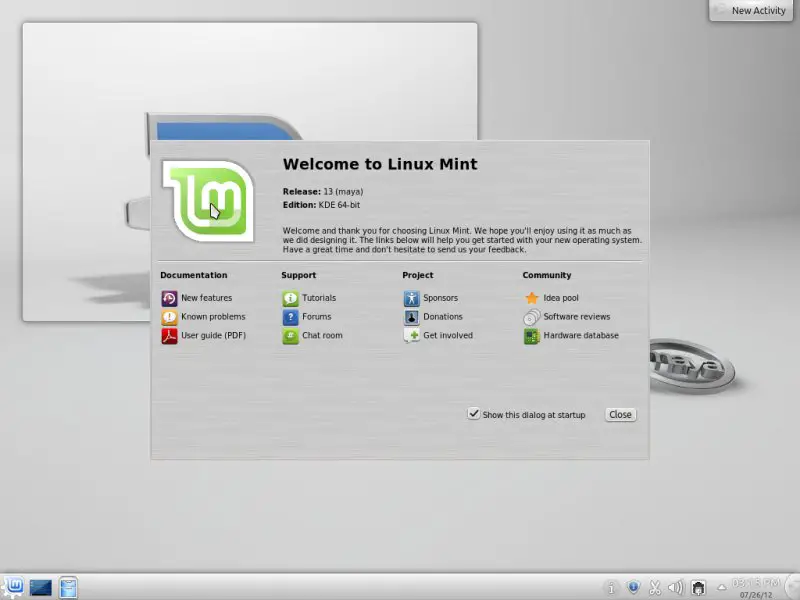Open the Klipper scissors tray icon

(655, 588)
